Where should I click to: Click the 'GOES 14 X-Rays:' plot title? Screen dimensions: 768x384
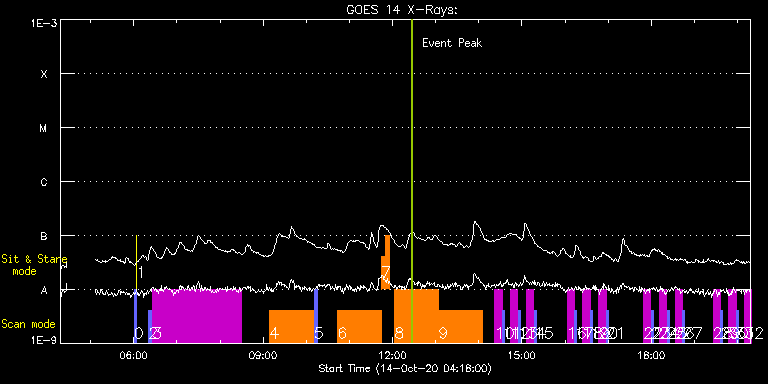click(x=401, y=10)
